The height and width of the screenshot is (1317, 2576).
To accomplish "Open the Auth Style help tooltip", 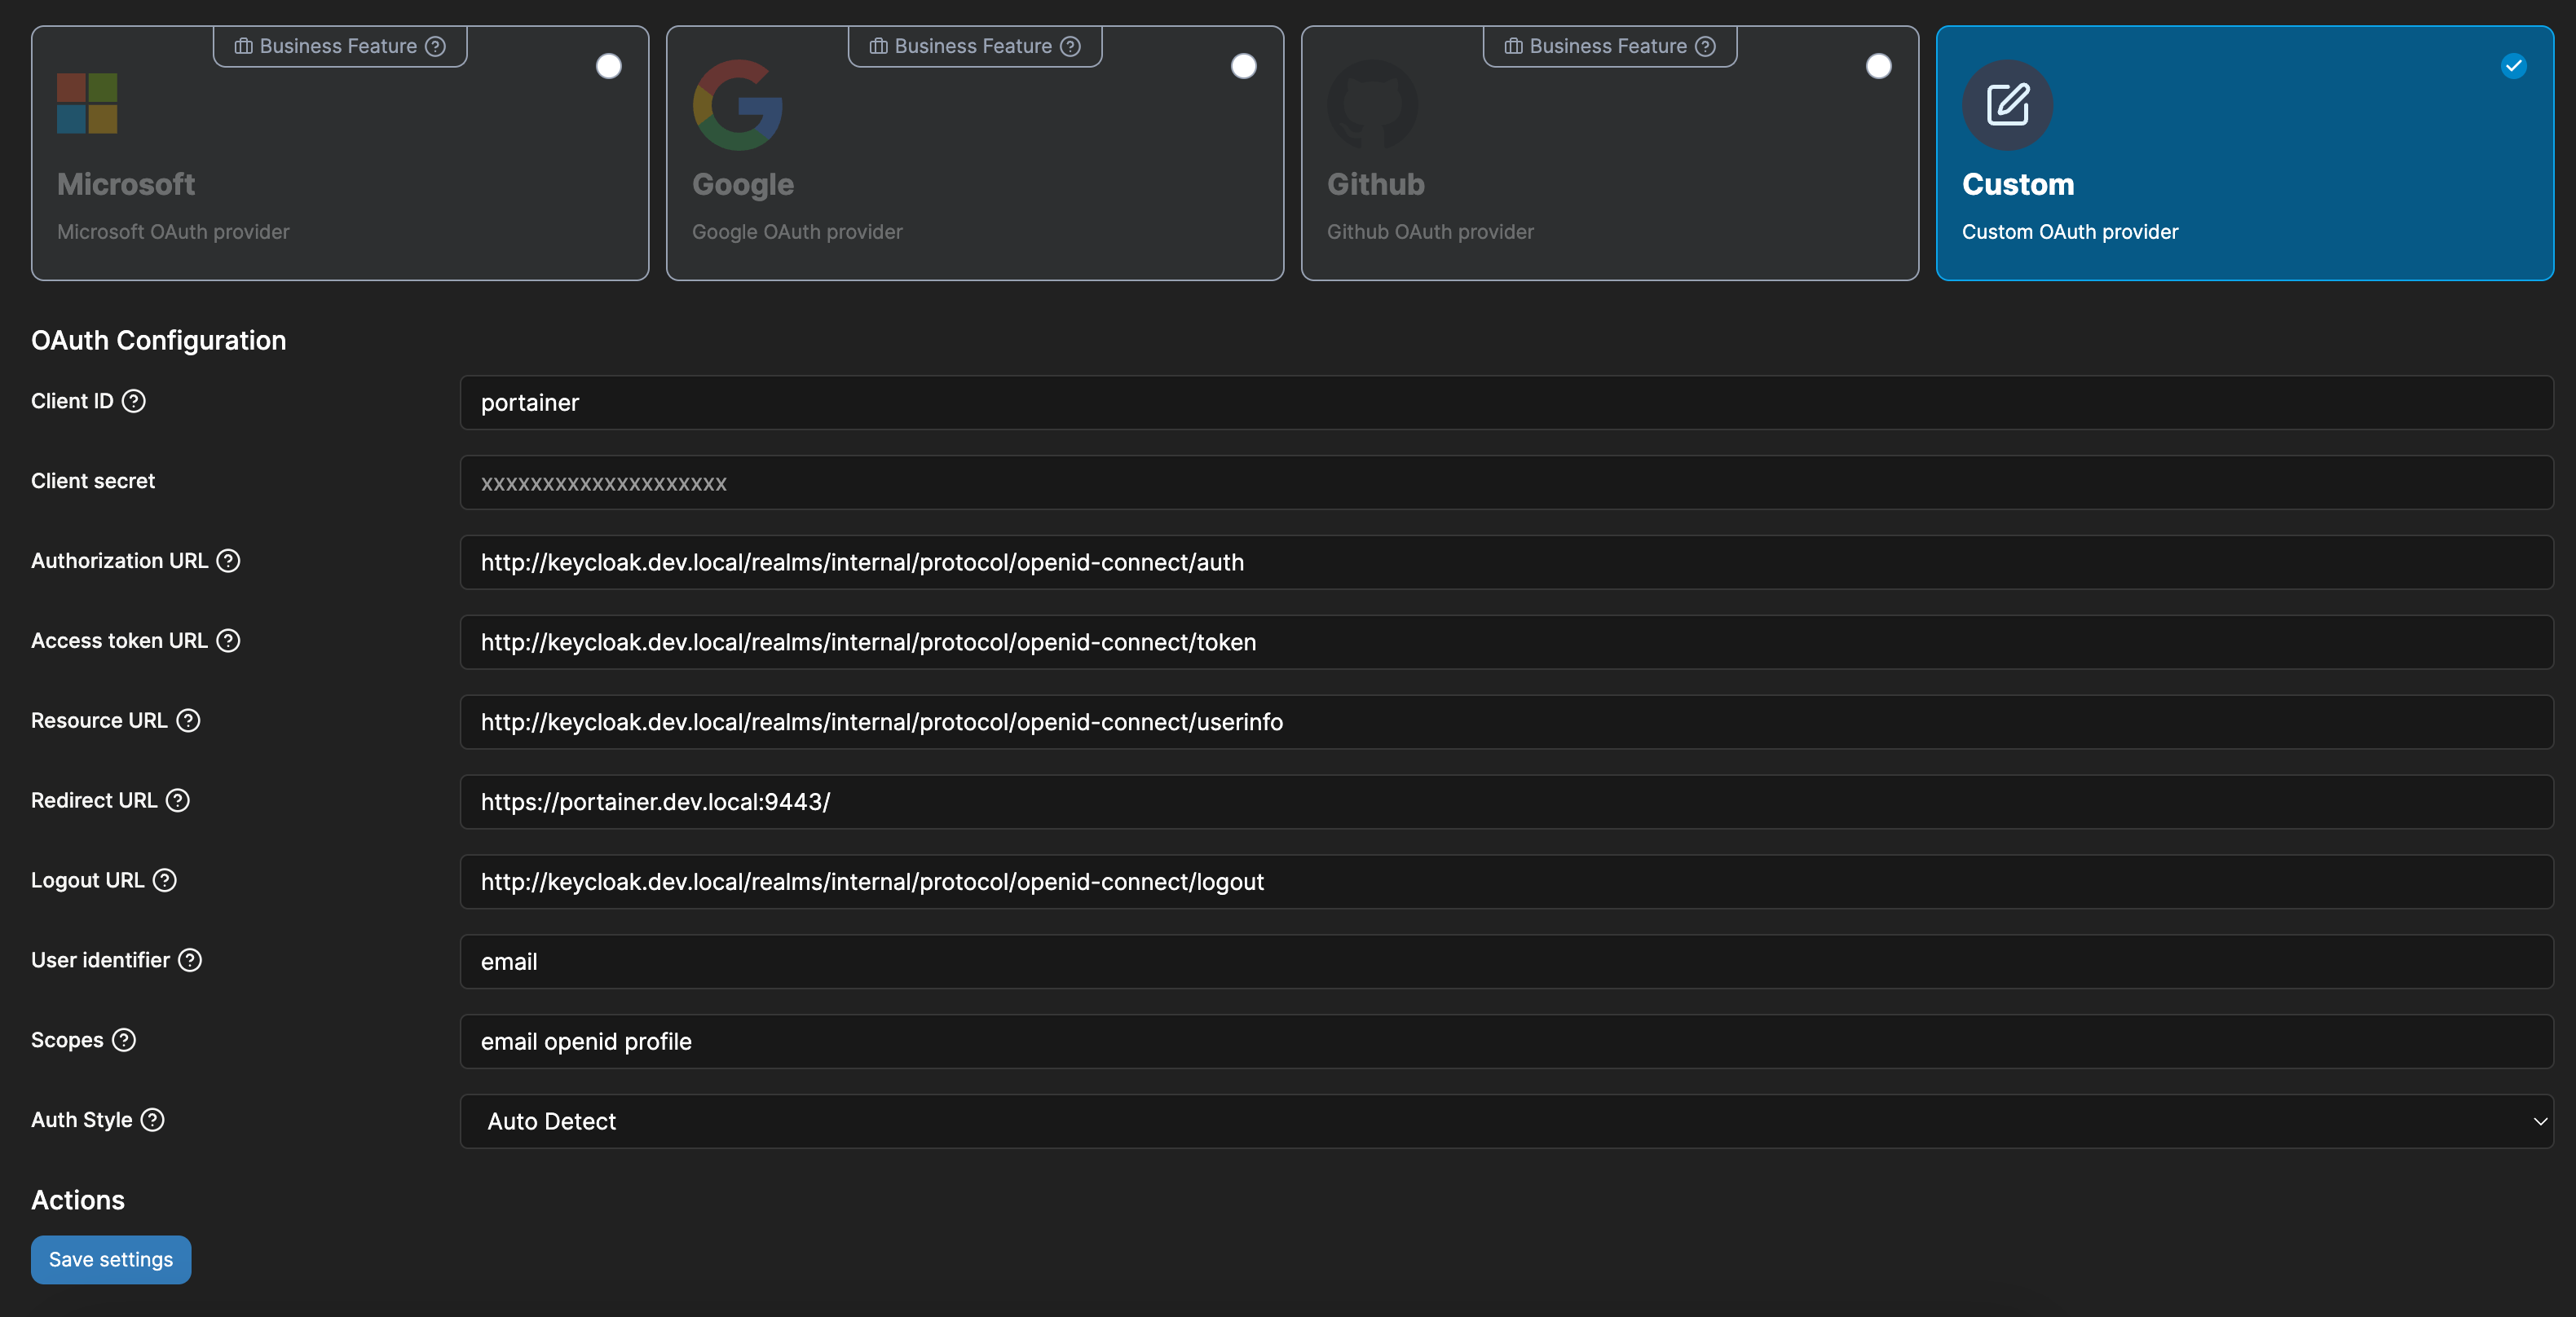I will [x=153, y=1120].
